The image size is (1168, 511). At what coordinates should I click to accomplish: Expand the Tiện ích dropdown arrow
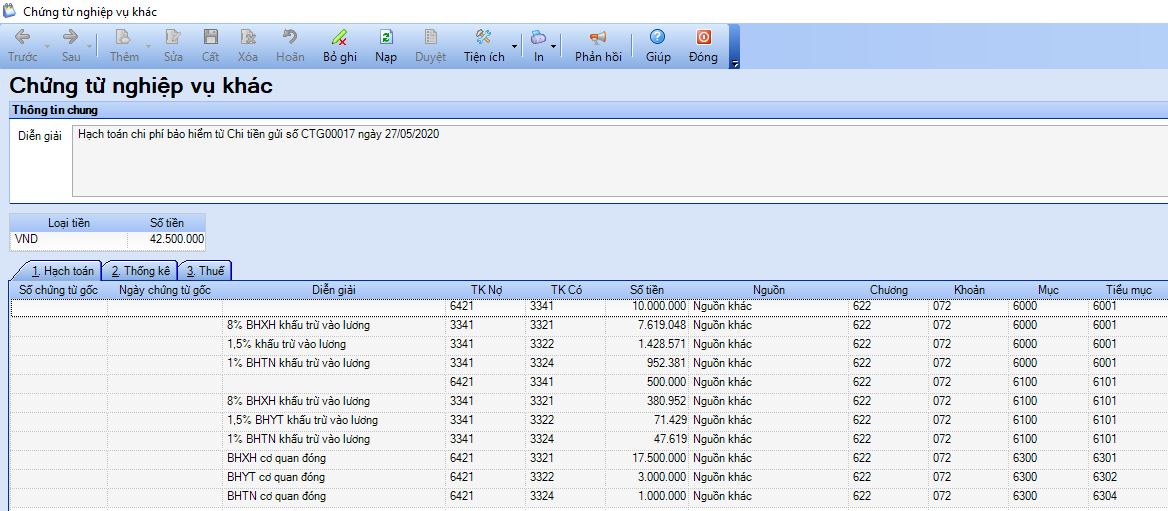pos(513,46)
